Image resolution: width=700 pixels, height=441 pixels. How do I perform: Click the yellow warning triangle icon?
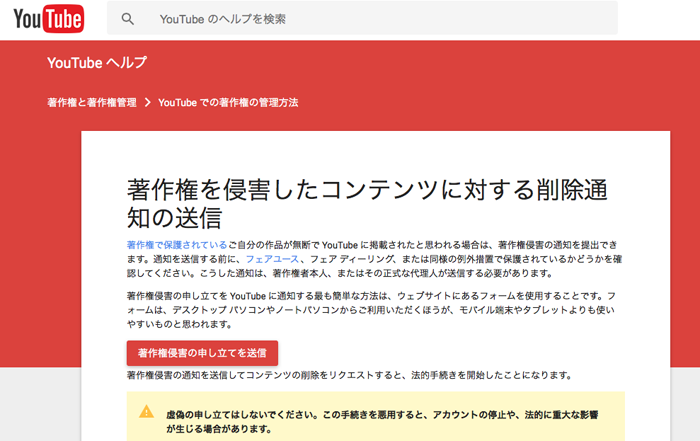pyautogui.click(x=146, y=412)
